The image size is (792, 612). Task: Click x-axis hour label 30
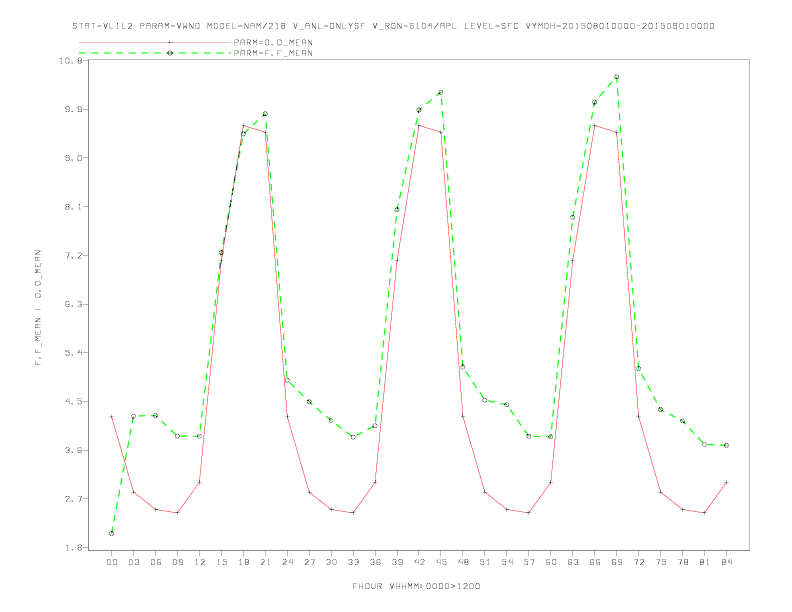pos(331,562)
